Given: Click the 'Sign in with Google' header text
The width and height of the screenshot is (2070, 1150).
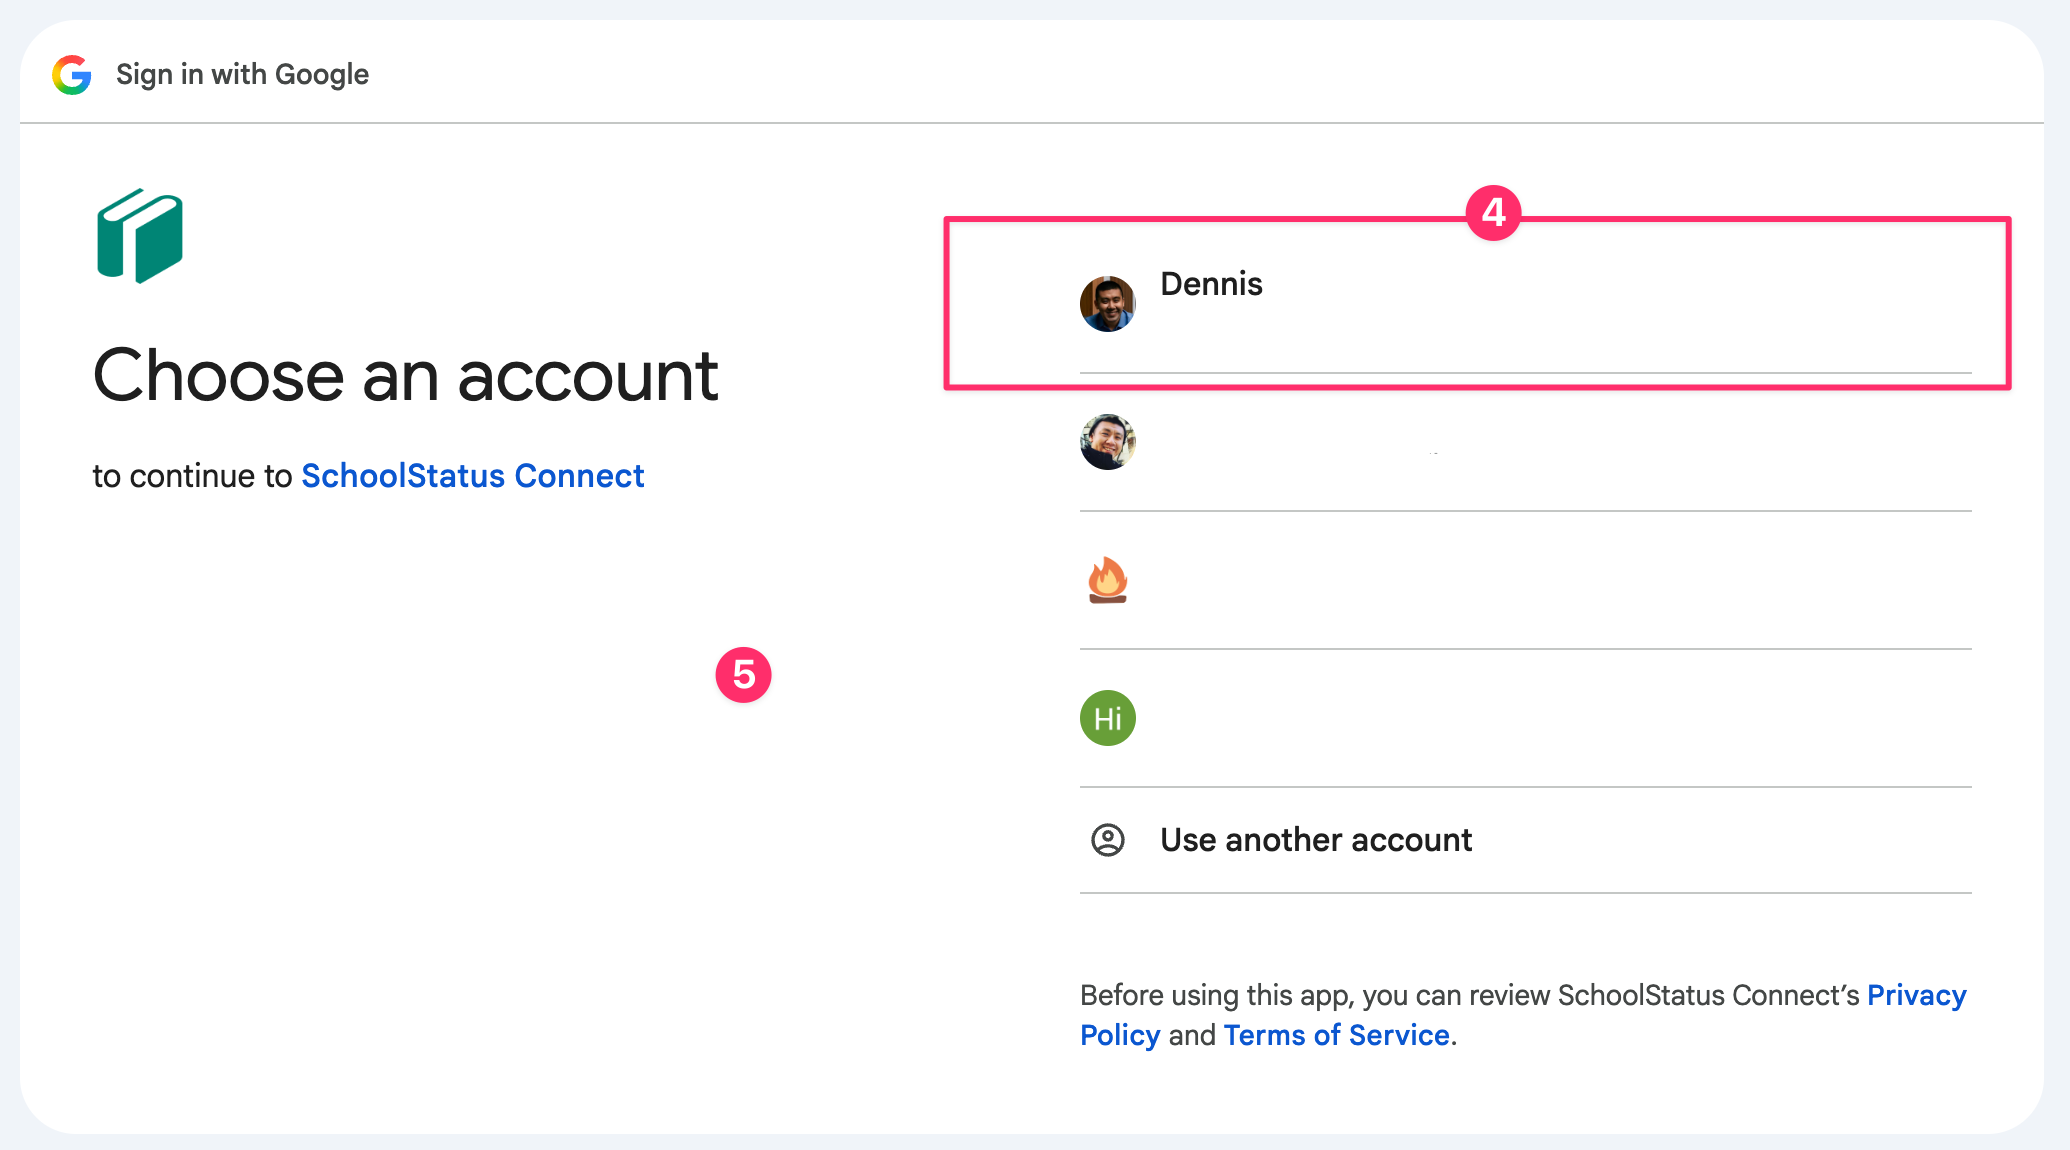Looking at the screenshot, I should point(242,75).
